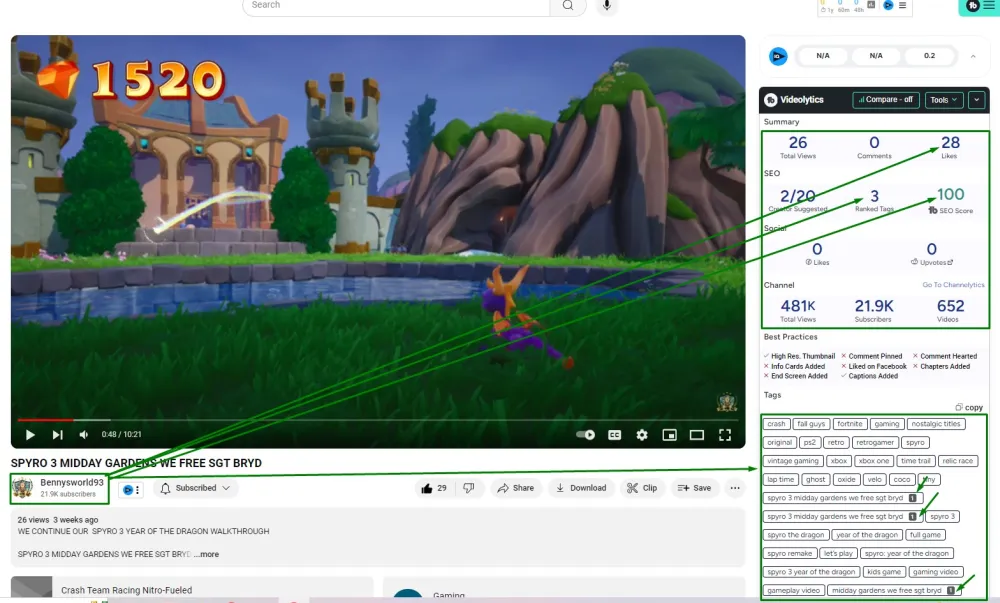This screenshot has width=1000, height=603.
Task: Select the 'nostalgic titles' tag
Action: click(936, 424)
